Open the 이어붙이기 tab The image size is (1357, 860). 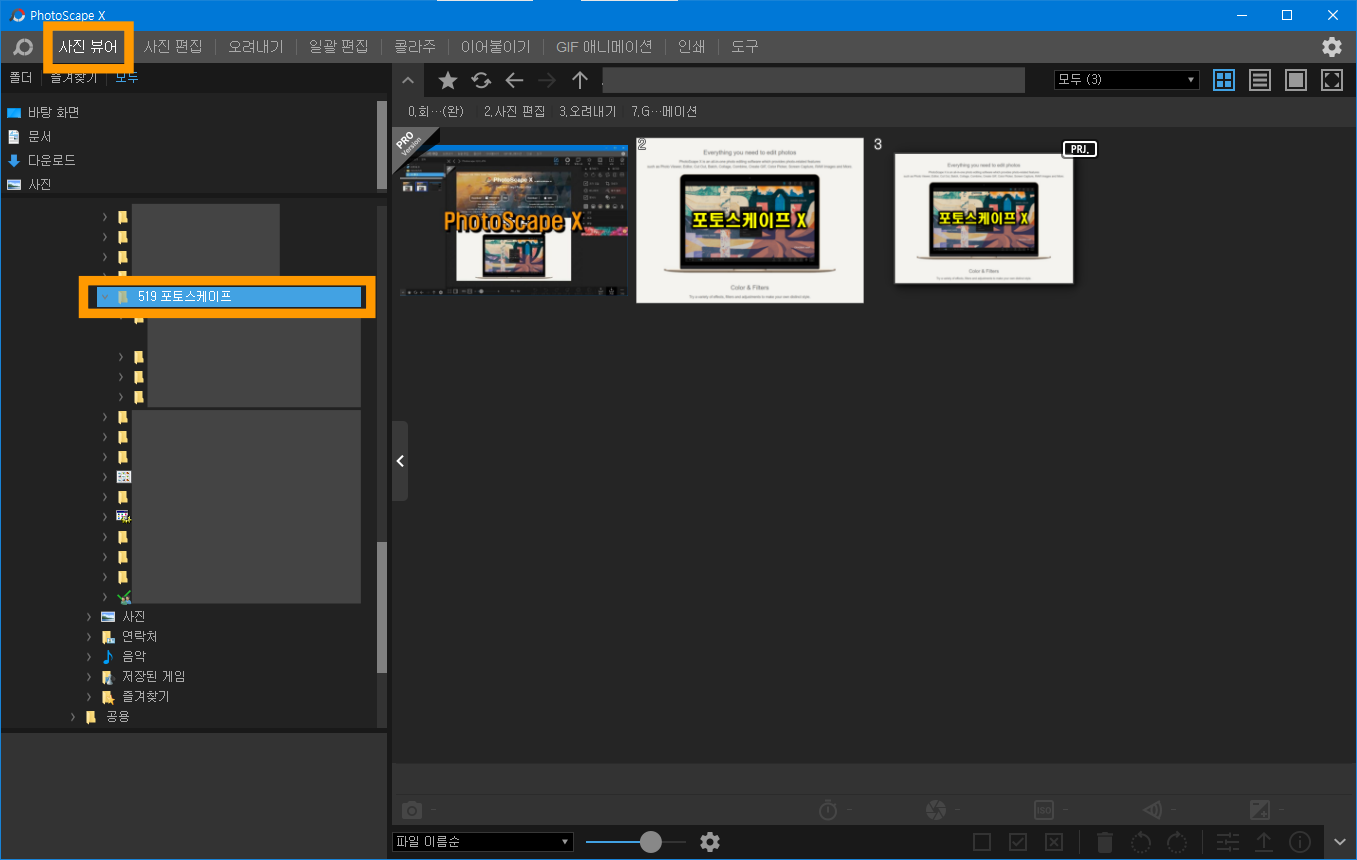click(x=496, y=47)
